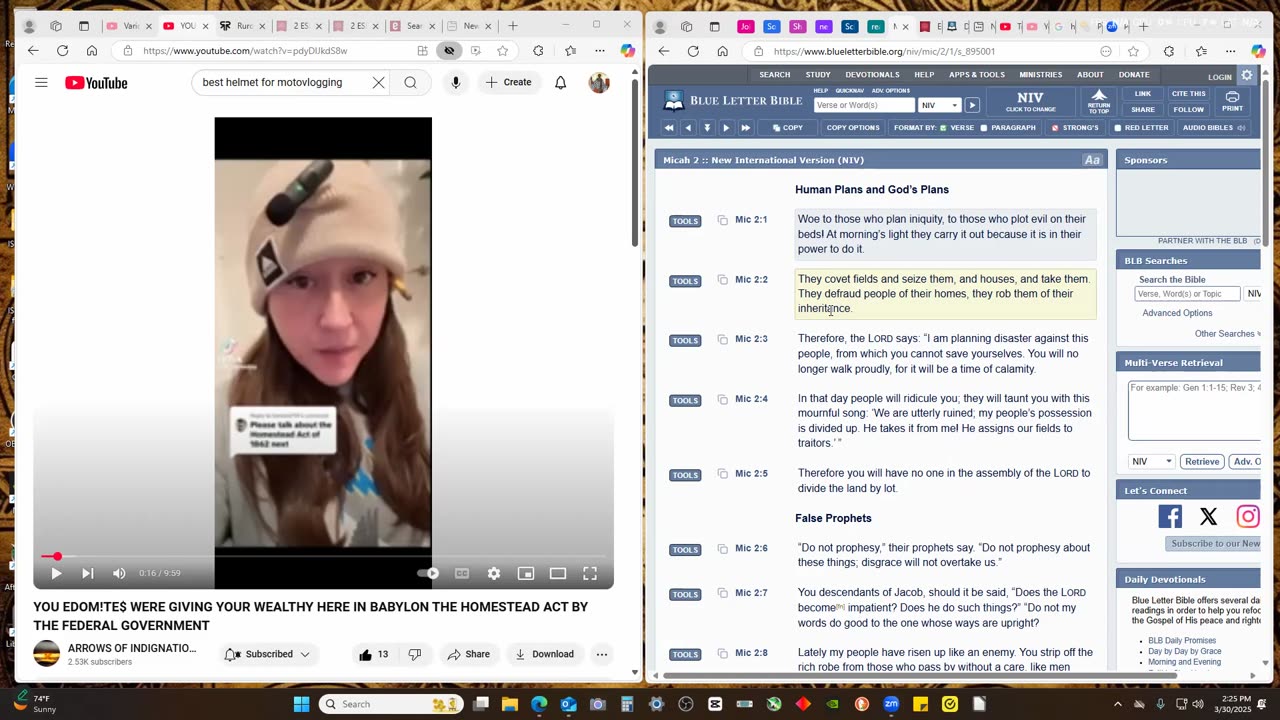Switch video to miniplayer
The image size is (1280, 720).
click(x=526, y=573)
